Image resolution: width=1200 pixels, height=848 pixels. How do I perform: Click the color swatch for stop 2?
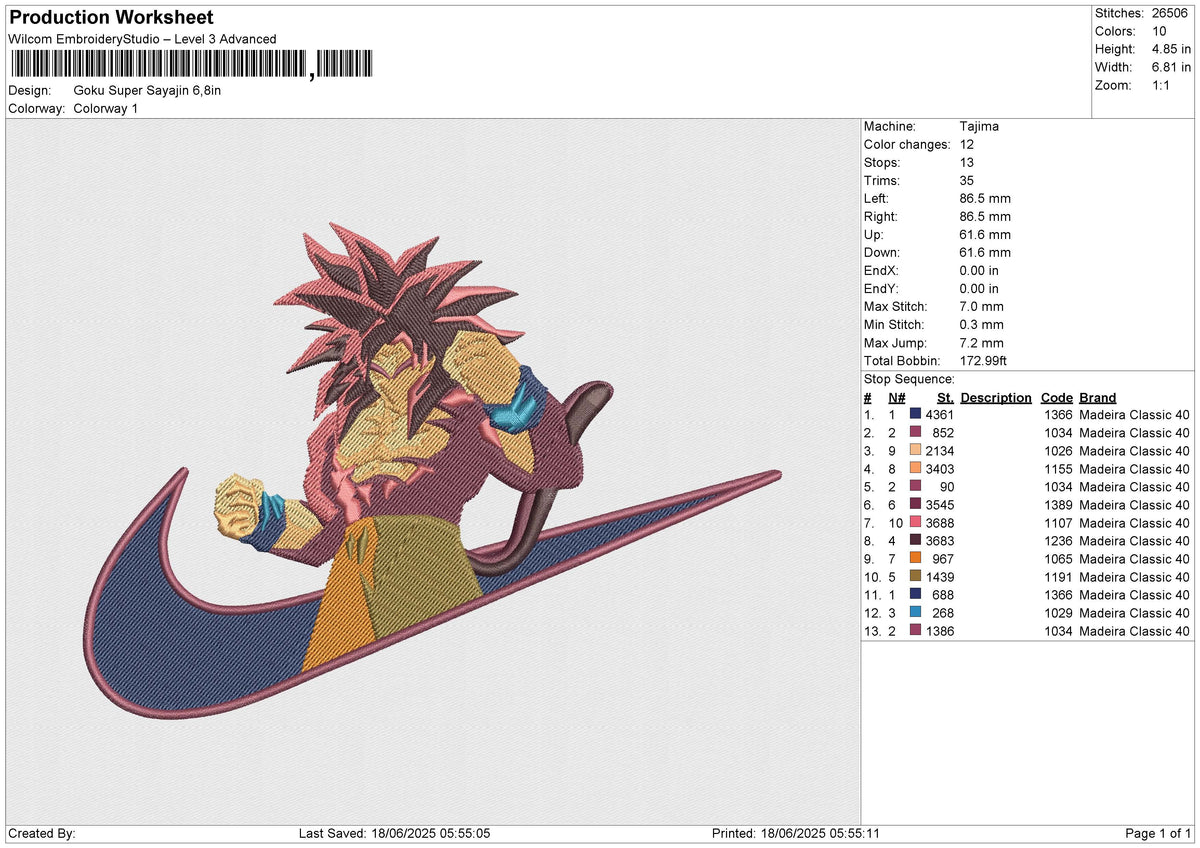coord(915,433)
